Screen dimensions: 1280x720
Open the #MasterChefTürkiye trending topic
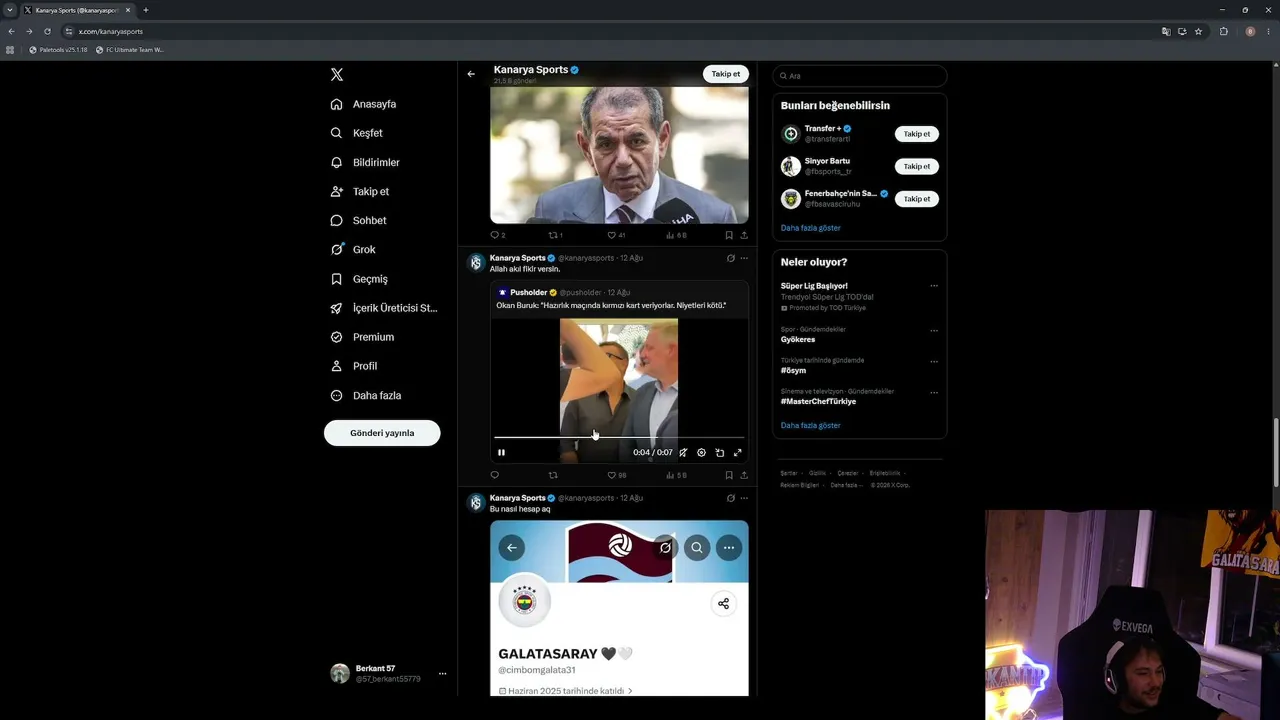pos(819,402)
